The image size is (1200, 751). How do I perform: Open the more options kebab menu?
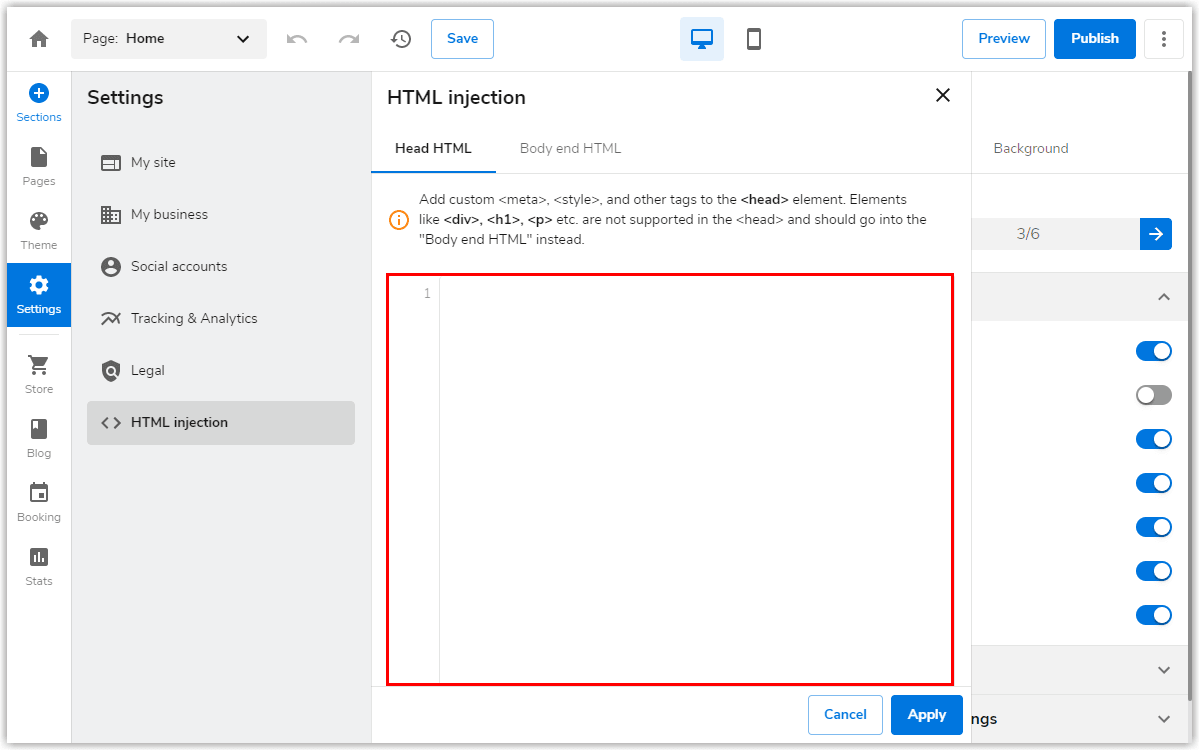[1164, 39]
